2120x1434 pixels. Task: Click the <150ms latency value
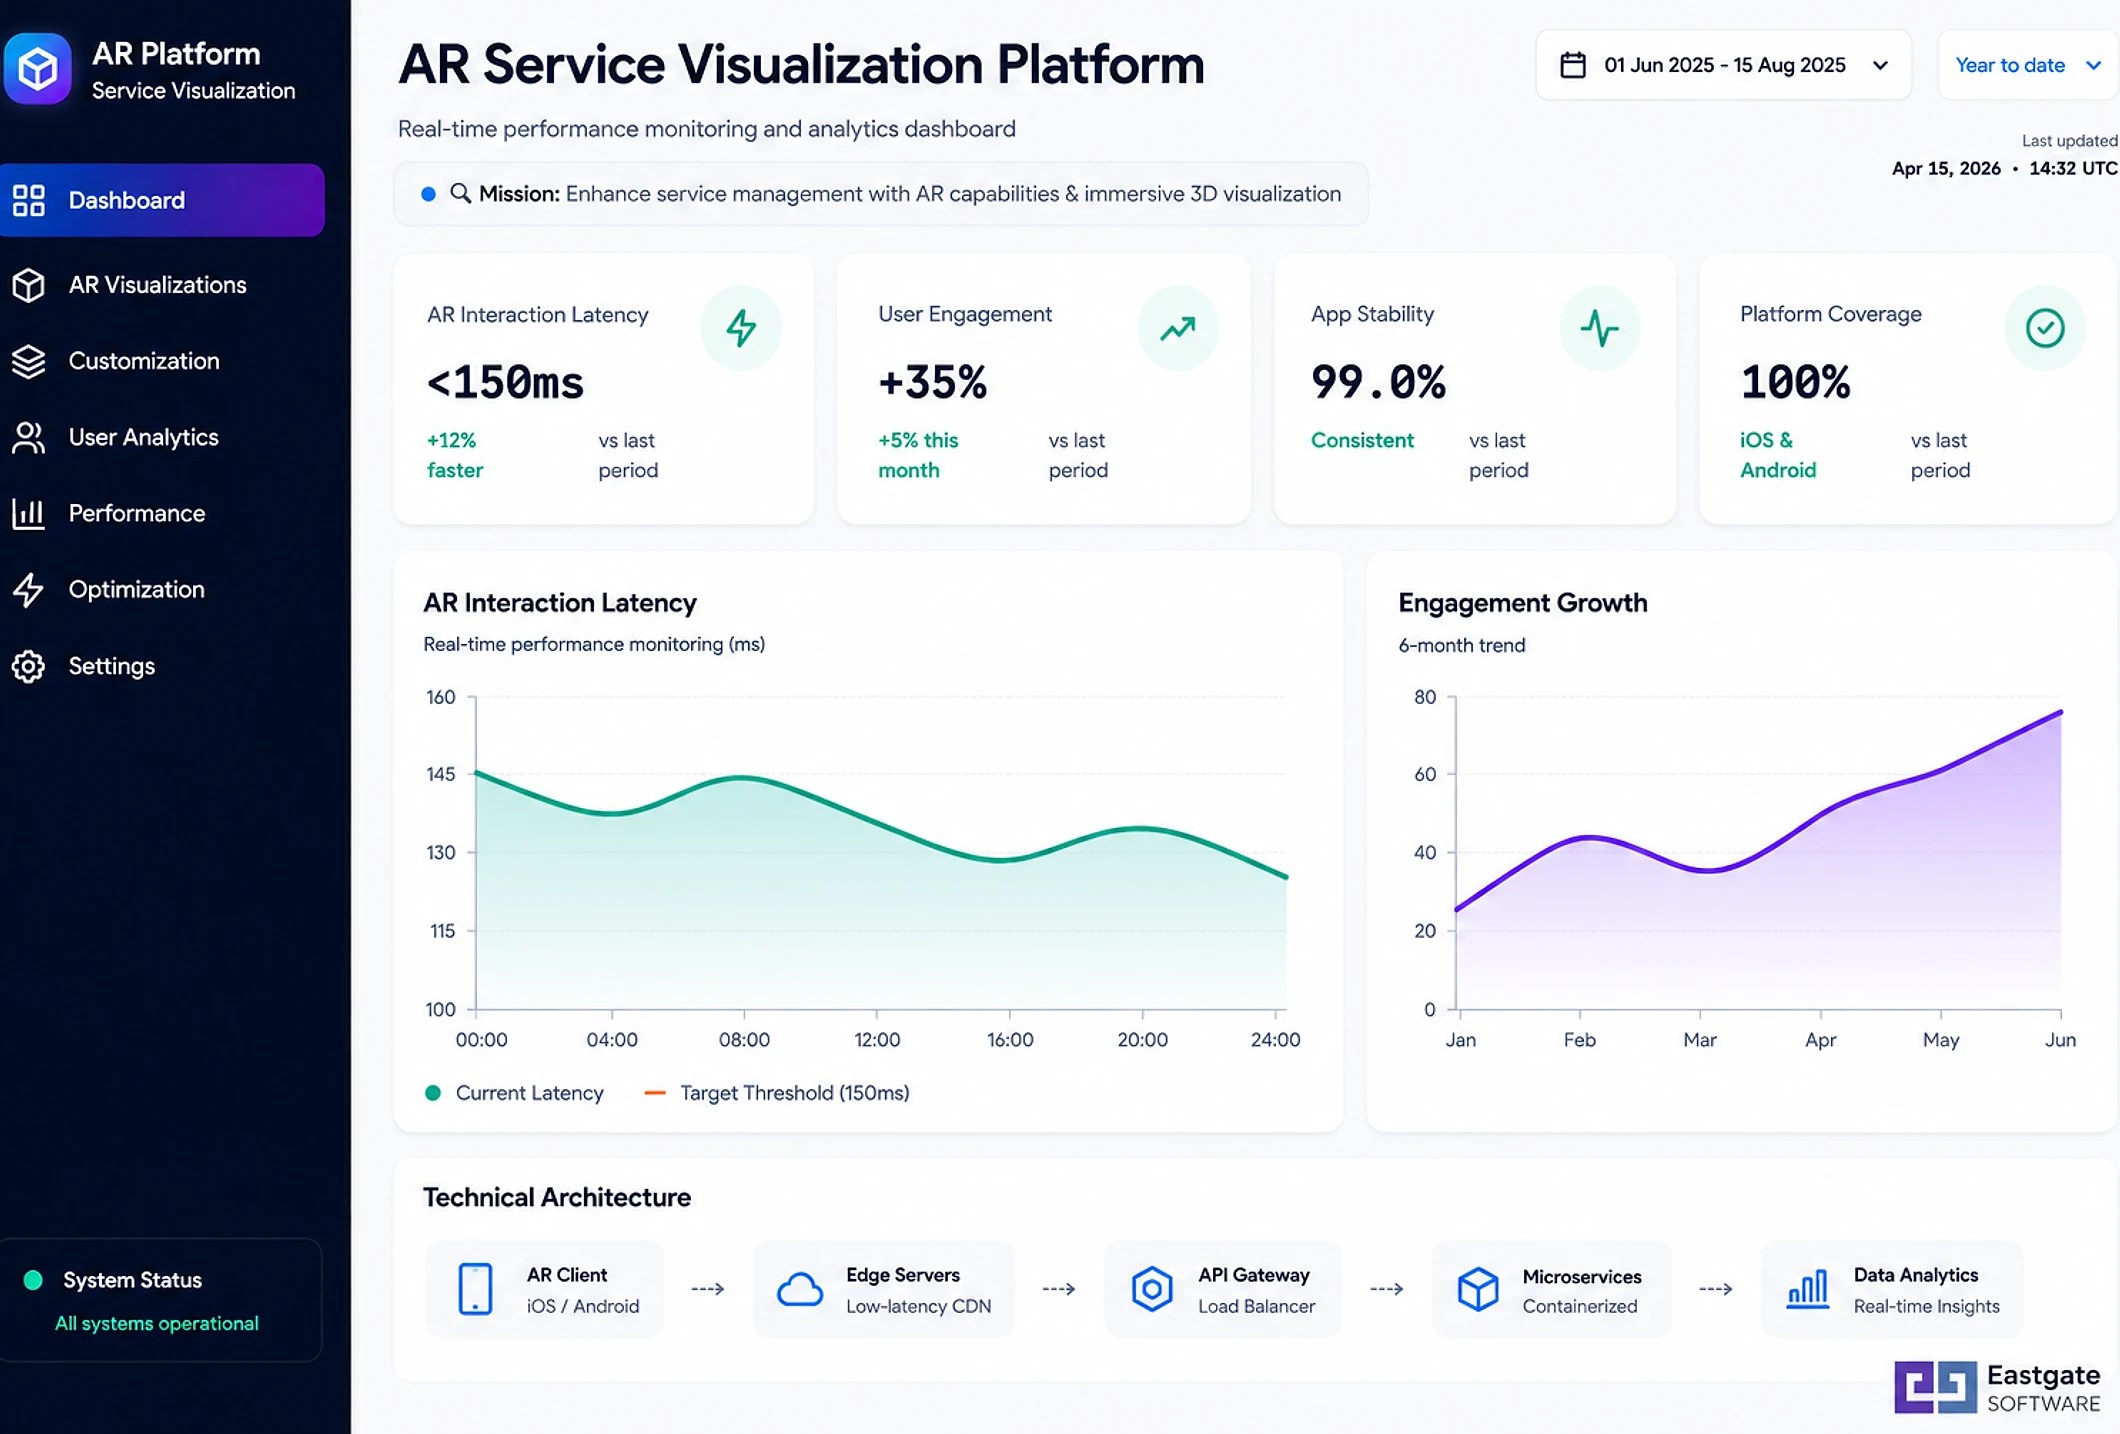coord(505,383)
